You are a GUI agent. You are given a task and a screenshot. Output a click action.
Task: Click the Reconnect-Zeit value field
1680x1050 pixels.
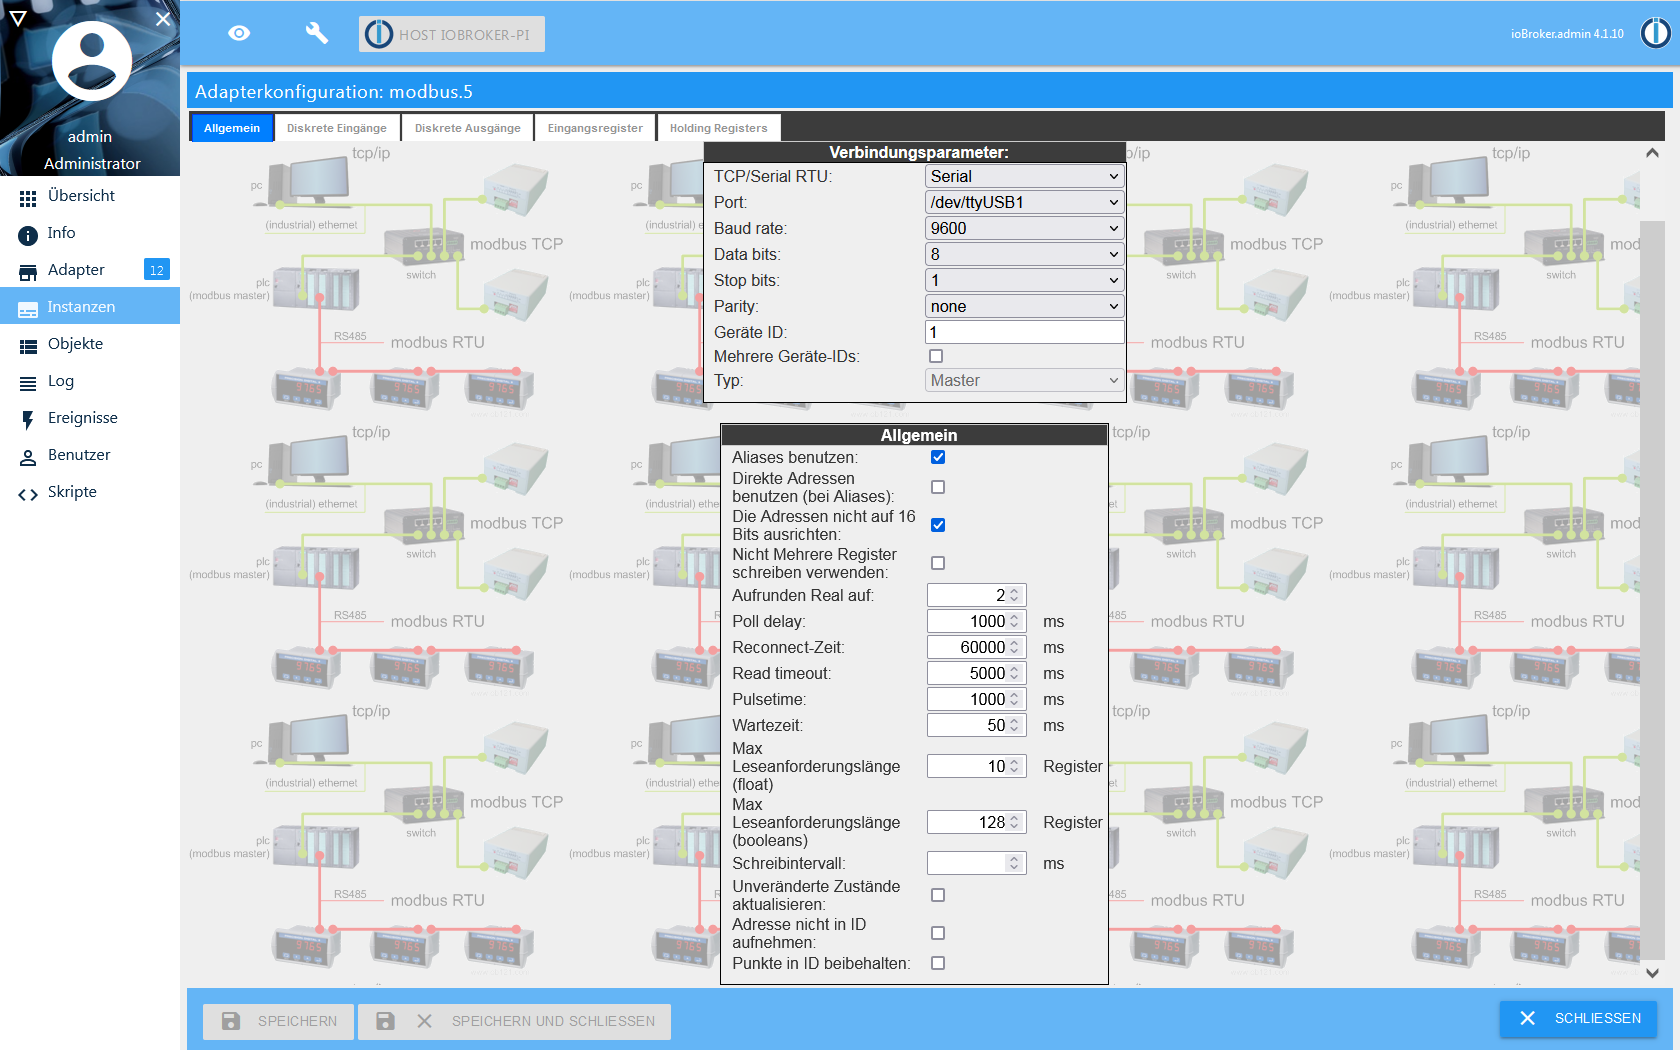(977, 647)
